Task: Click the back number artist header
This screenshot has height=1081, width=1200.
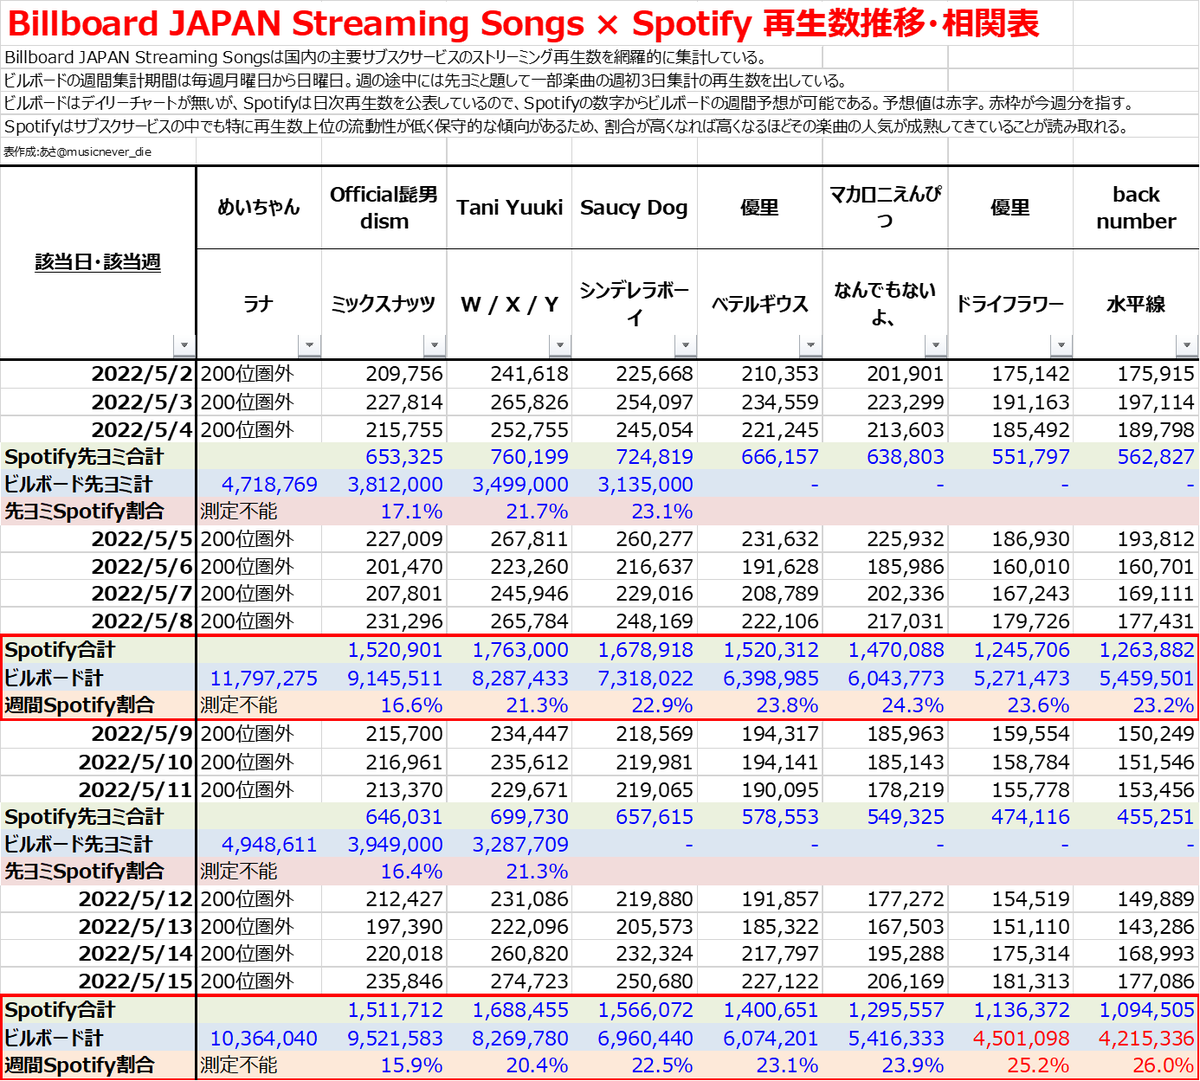Action: pos(1136,207)
